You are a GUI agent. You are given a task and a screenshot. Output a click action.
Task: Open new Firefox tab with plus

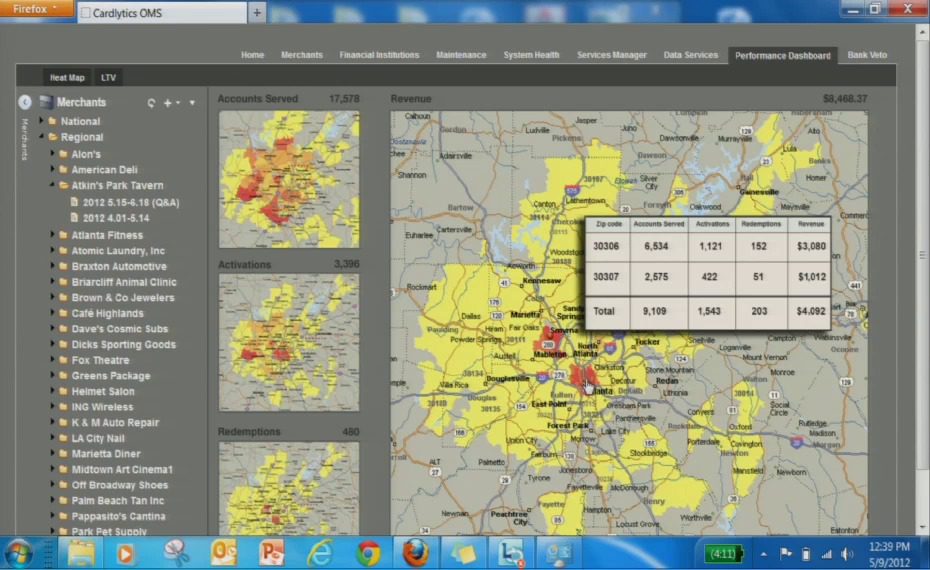tap(257, 12)
